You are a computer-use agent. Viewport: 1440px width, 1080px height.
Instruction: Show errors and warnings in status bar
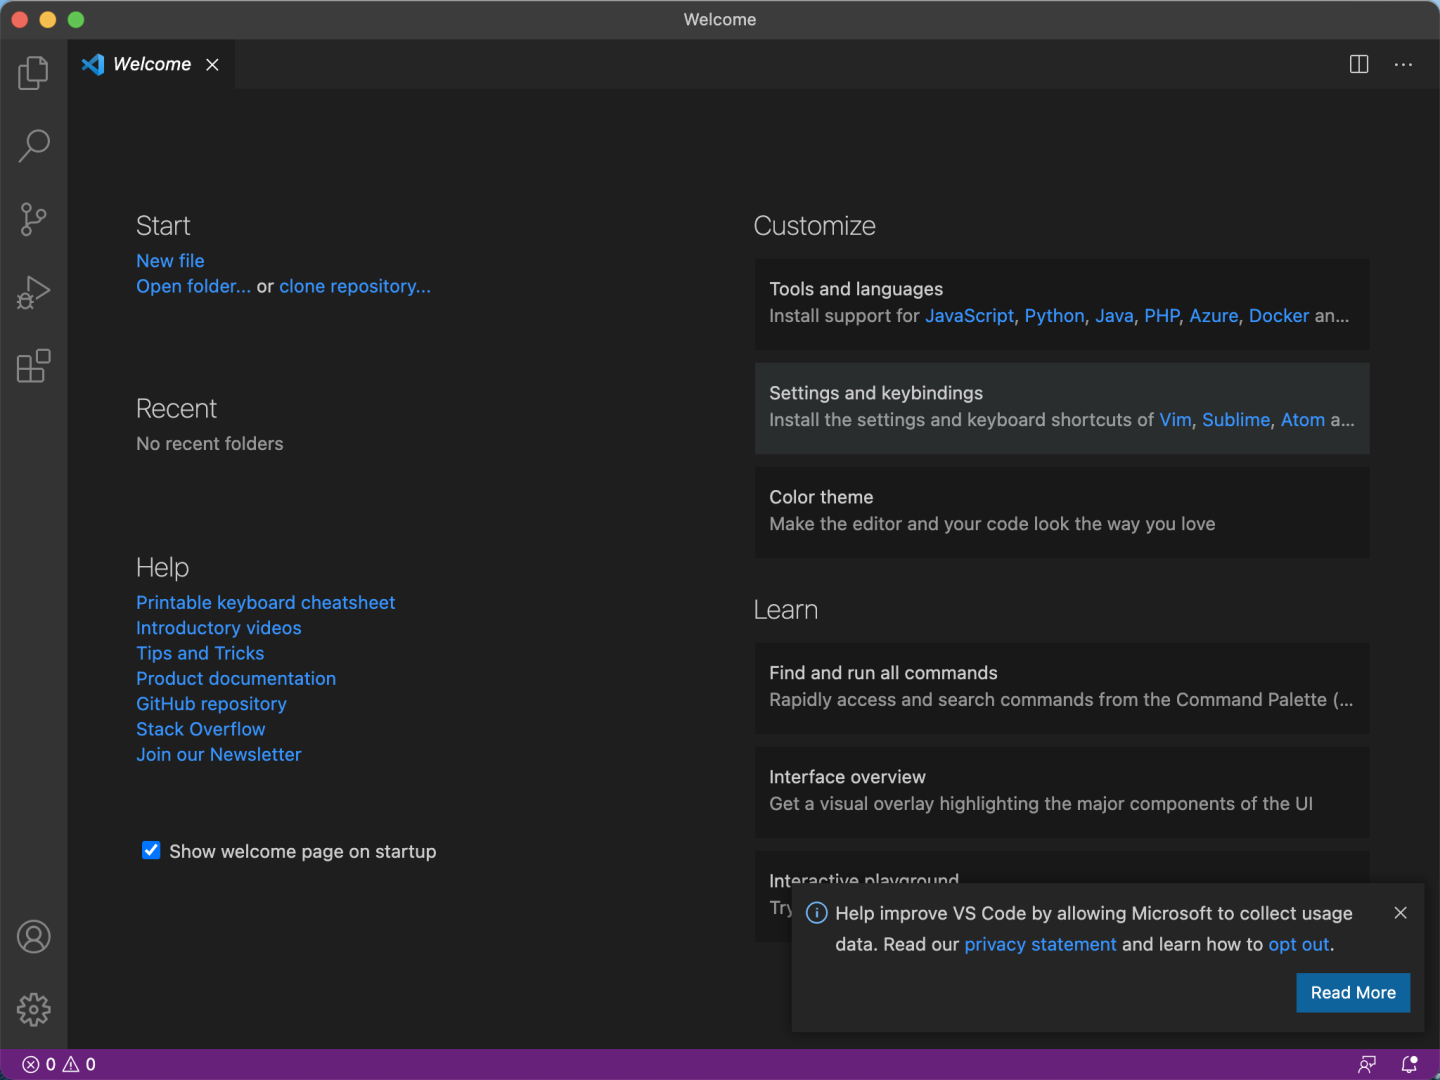point(59,1064)
